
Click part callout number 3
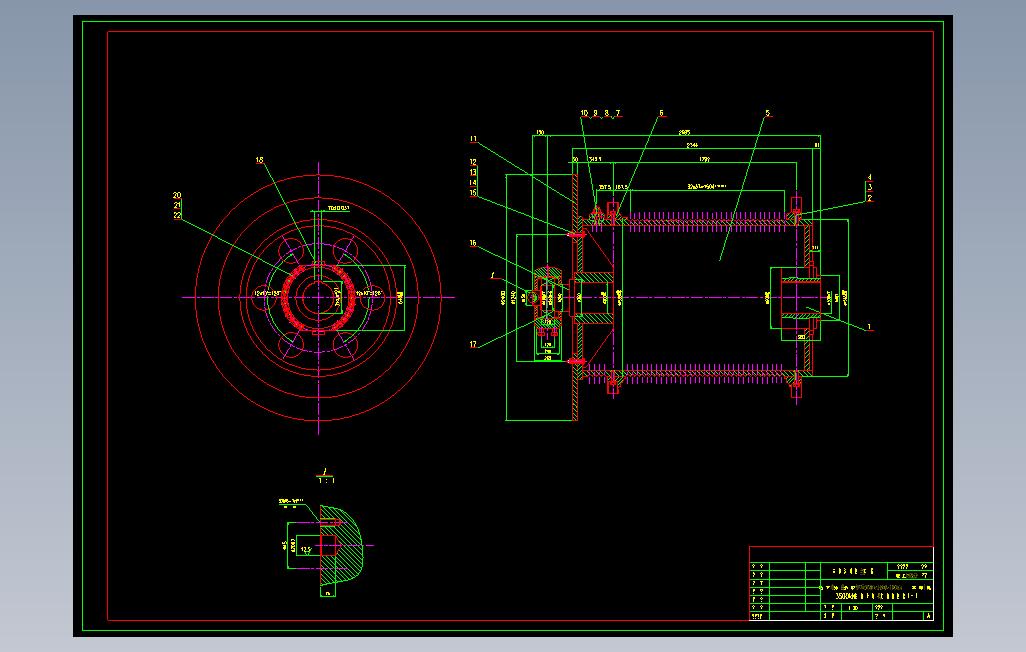[x=870, y=187]
